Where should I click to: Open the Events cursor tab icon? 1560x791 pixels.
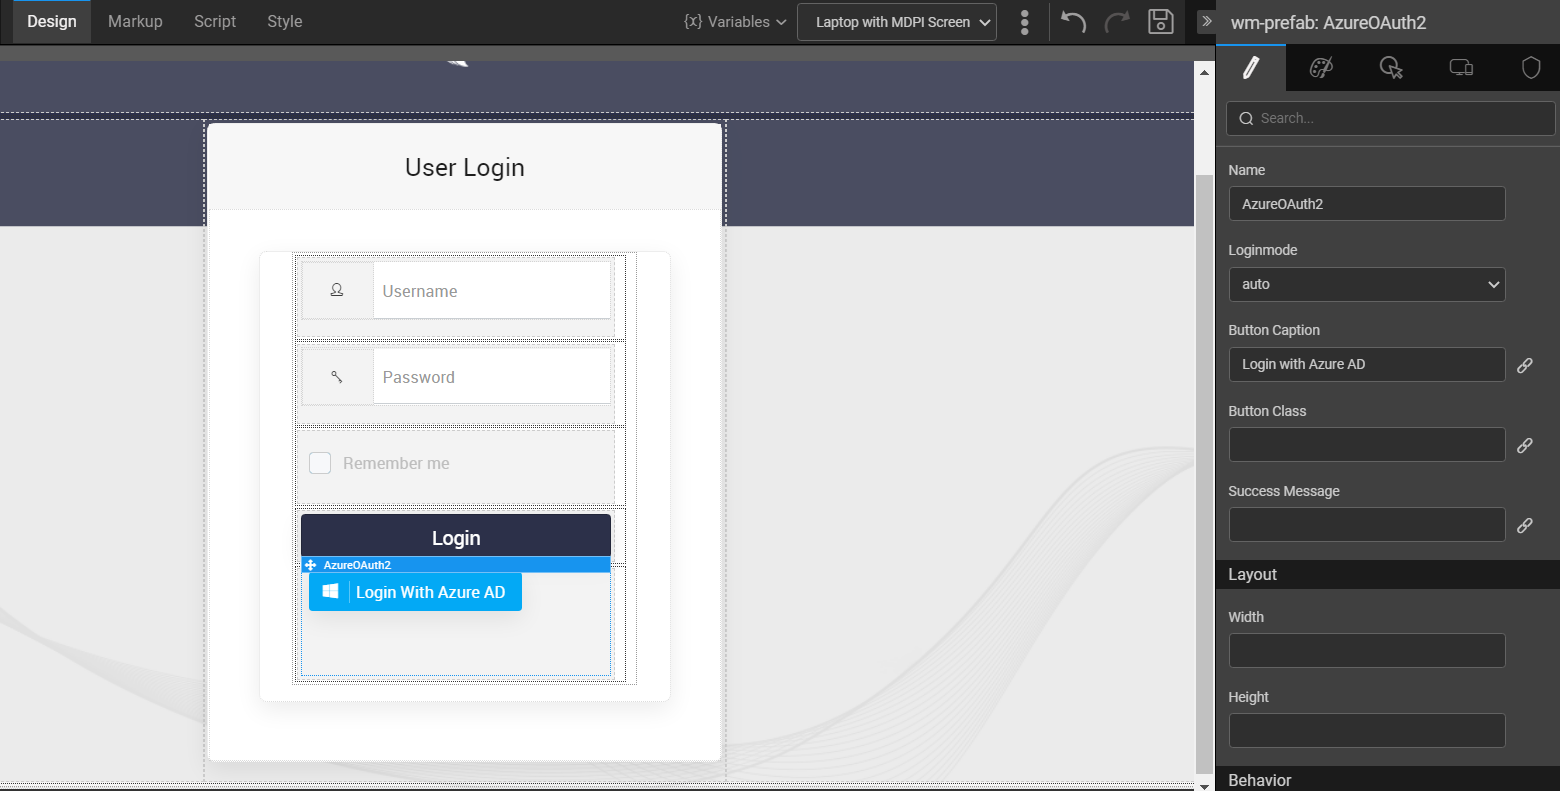(1391, 67)
